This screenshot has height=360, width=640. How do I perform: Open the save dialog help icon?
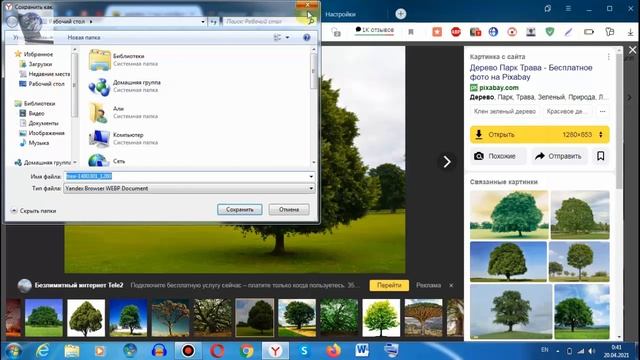[x=307, y=38]
